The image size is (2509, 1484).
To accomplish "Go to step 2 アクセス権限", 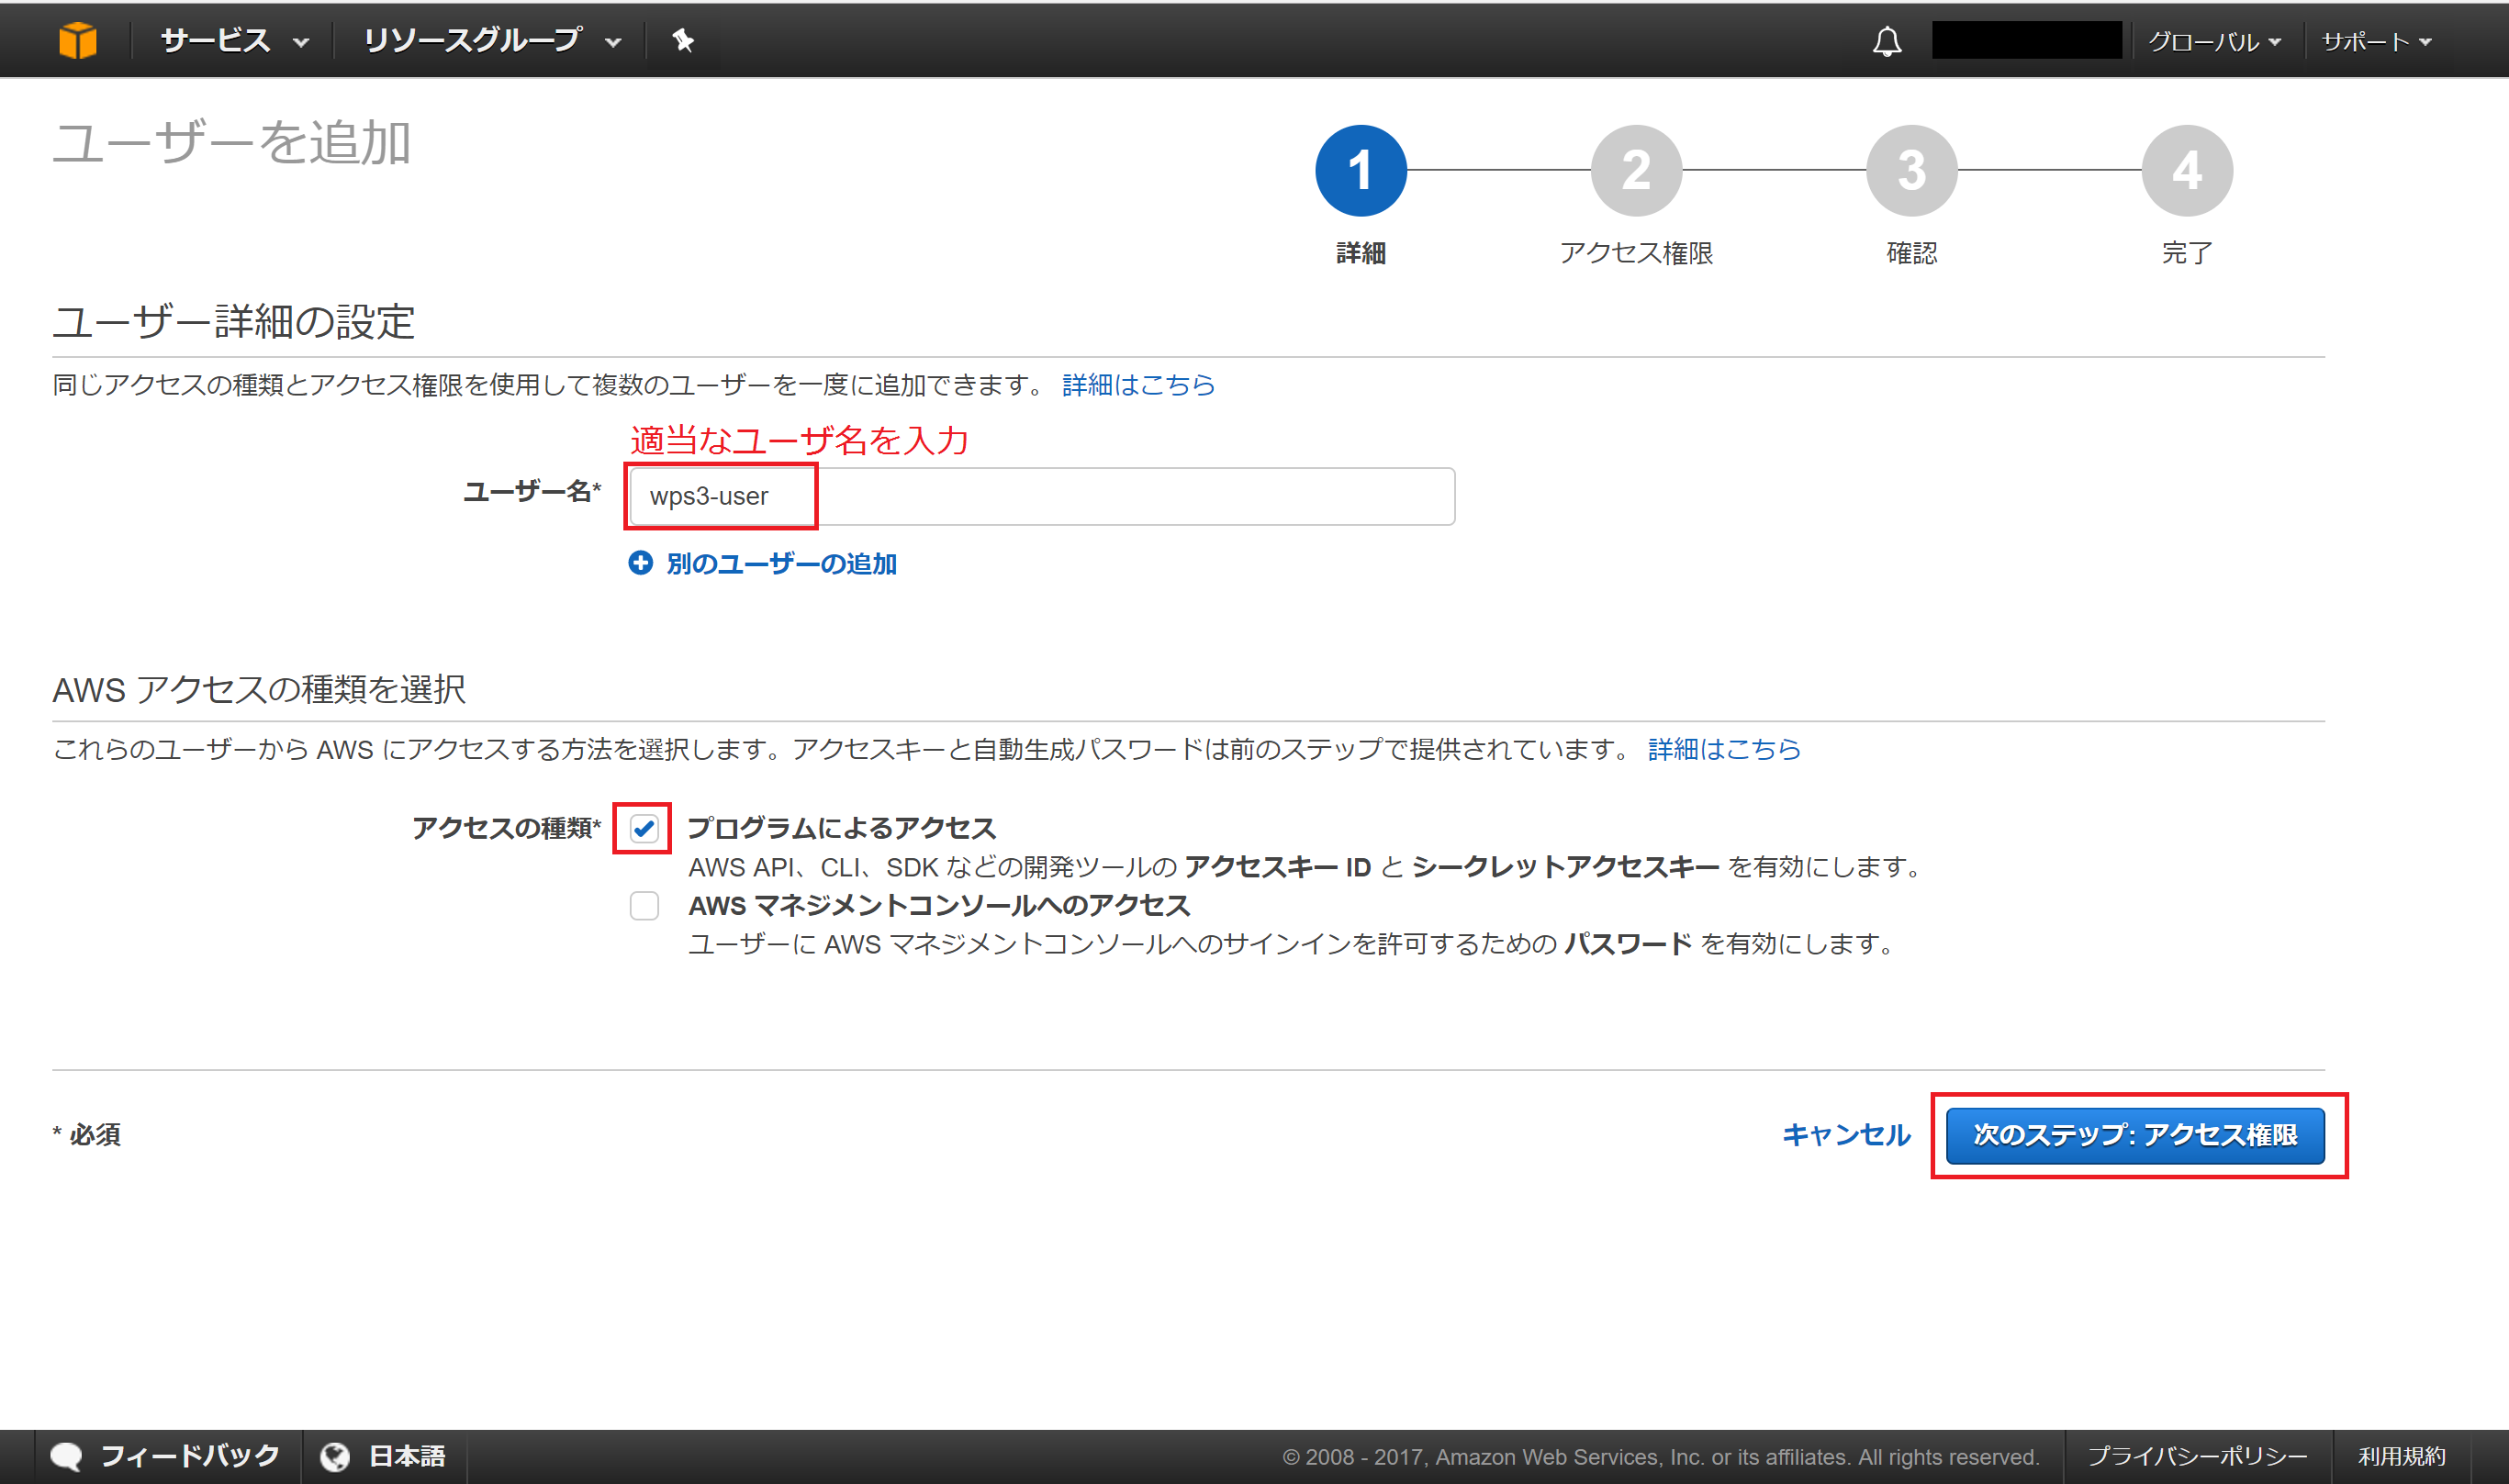I will click(x=1636, y=171).
